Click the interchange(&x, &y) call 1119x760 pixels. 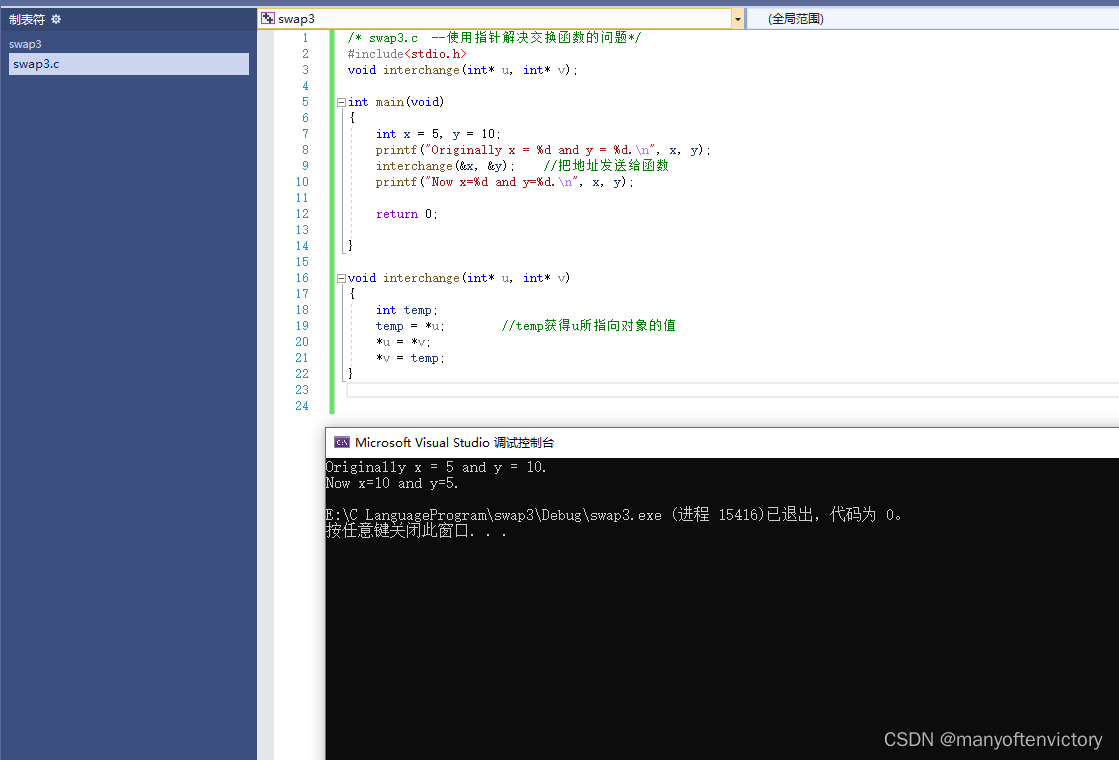click(445, 166)
